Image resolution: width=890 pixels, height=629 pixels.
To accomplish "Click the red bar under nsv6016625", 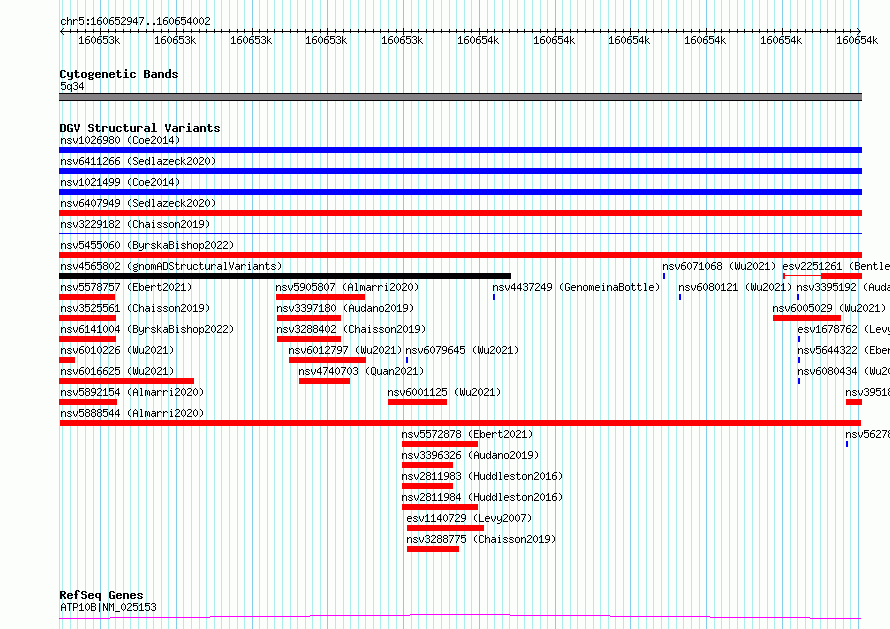I will point(127,381).
